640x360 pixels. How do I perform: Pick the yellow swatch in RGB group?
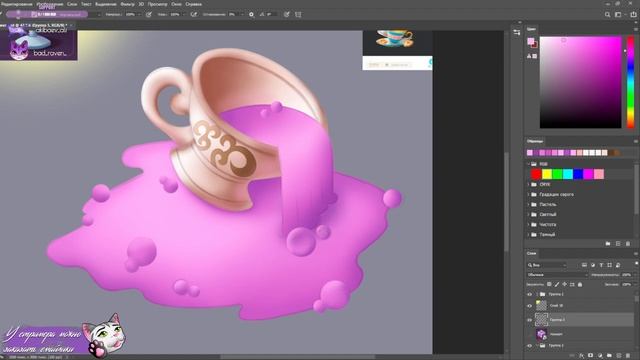click(x=547, y=174)
